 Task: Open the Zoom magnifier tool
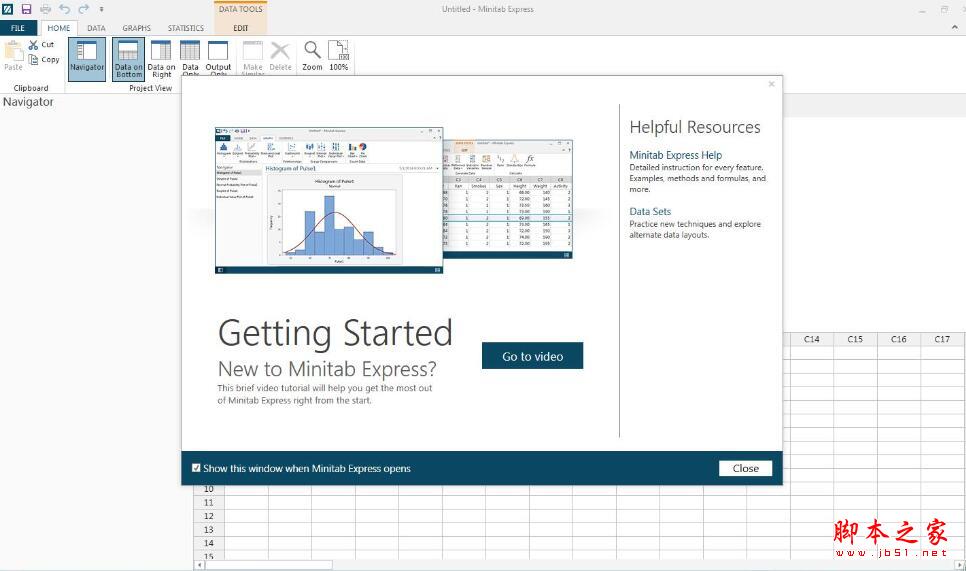click(312, 55)
